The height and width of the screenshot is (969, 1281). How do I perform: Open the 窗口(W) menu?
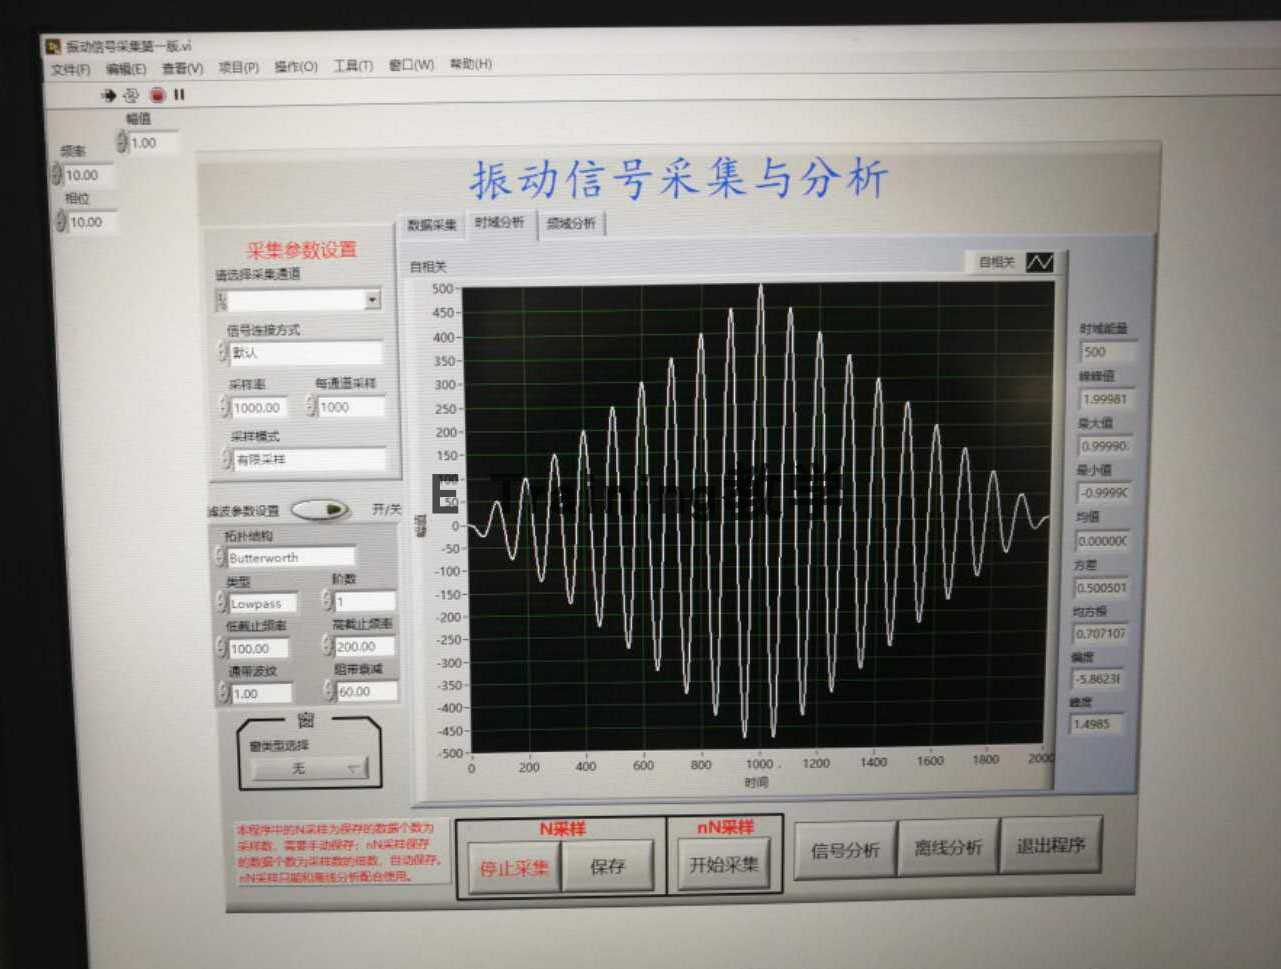click(412, 65)
